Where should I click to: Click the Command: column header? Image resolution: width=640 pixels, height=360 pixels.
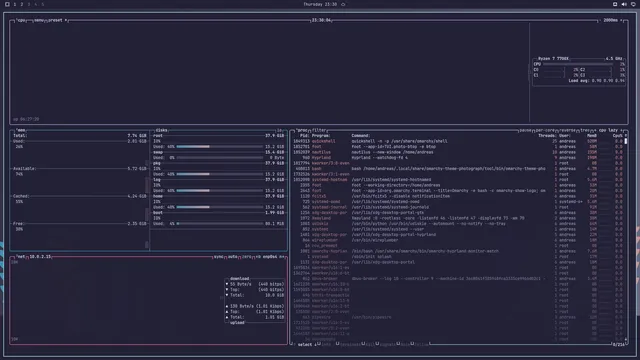[x=360, y=136]
